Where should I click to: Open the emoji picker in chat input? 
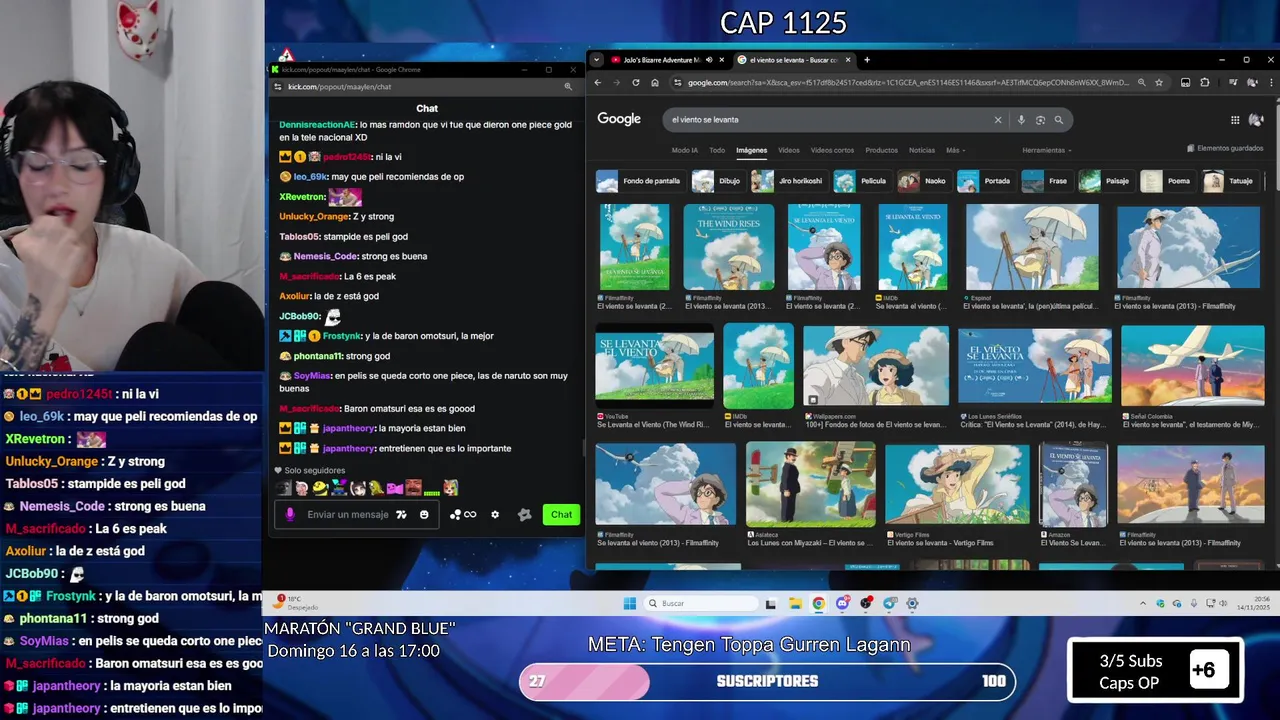[x=424, y=515]
